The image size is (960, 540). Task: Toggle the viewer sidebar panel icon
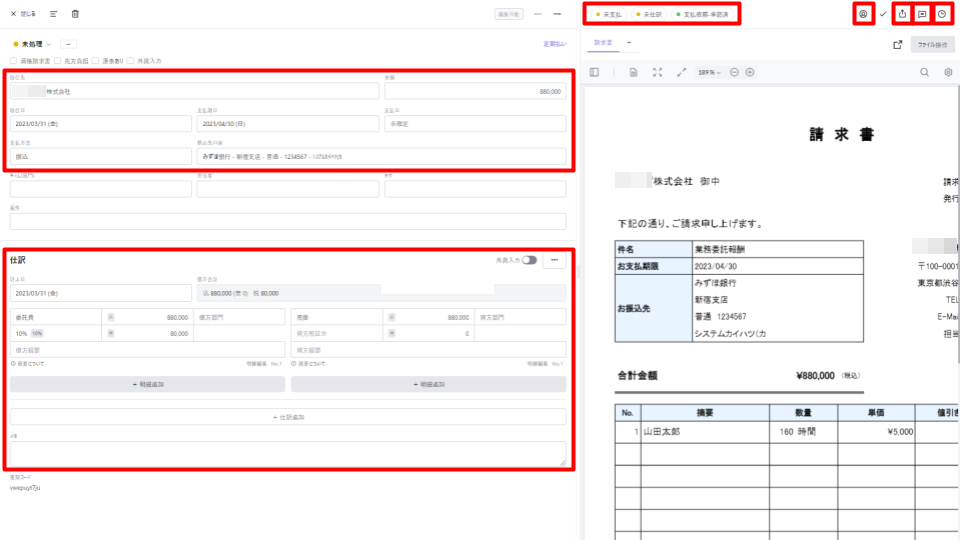(x=594, y=72)
